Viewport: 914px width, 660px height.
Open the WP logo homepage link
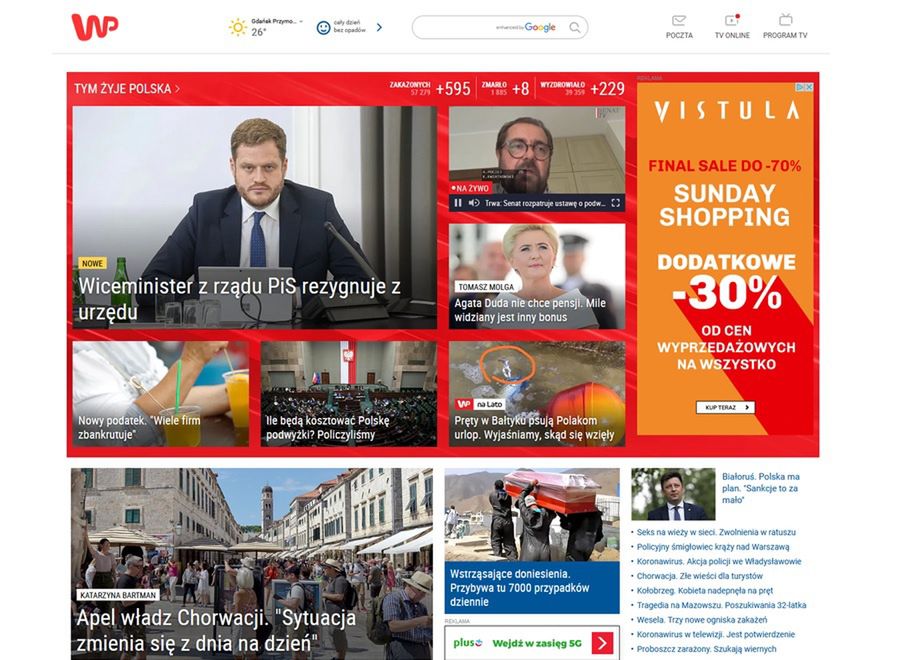click(94, 27)
